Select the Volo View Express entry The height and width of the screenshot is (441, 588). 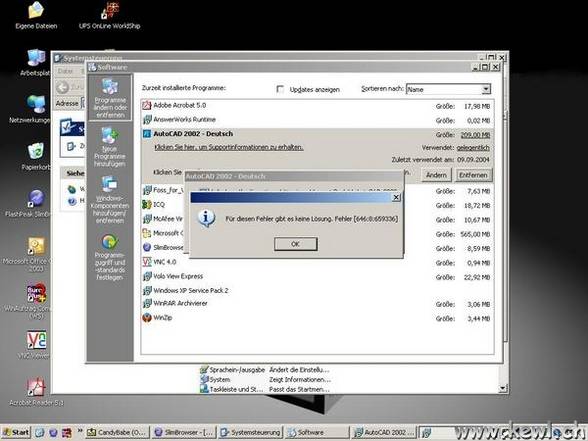(x=317, y=276)
